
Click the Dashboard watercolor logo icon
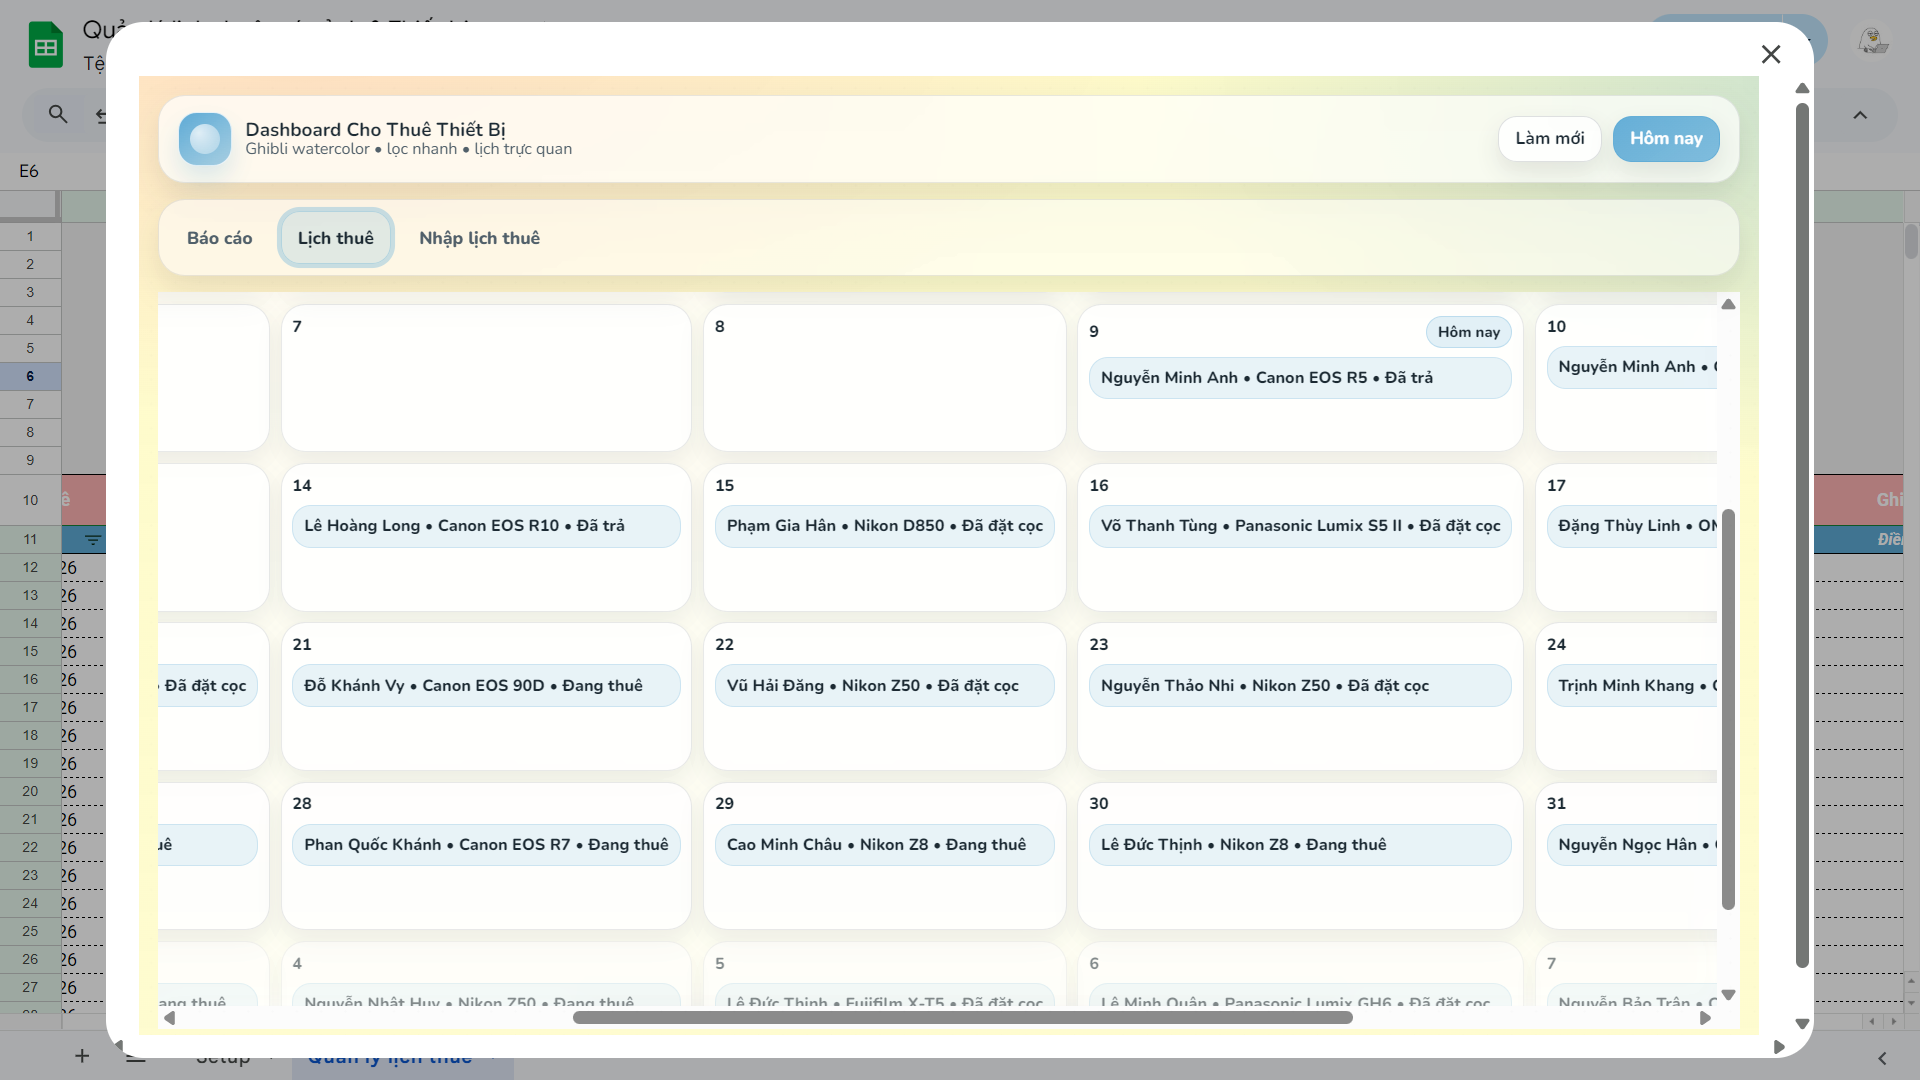point(205,139)
